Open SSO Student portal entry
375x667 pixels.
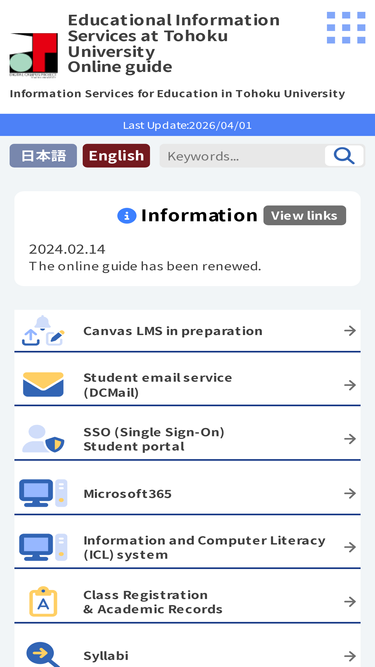[188, 439]
